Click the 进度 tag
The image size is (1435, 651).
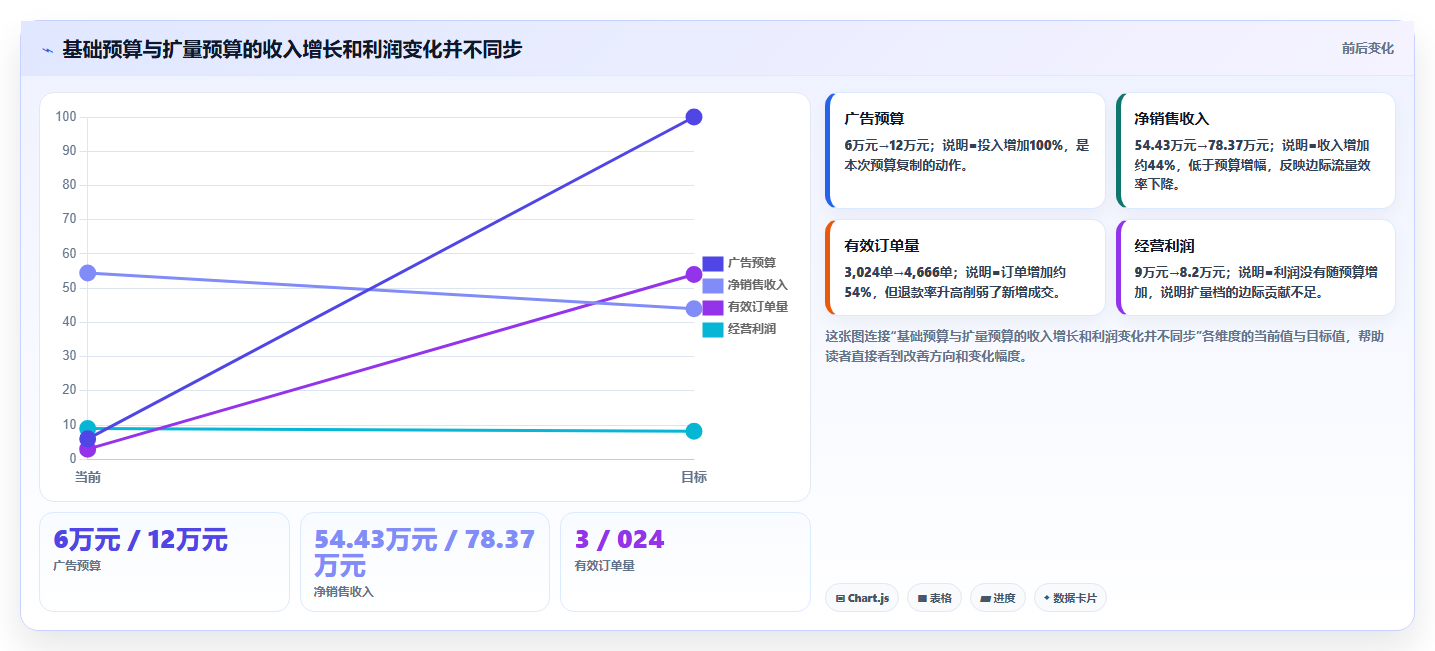pyautogui.click(x=998, y=598)
